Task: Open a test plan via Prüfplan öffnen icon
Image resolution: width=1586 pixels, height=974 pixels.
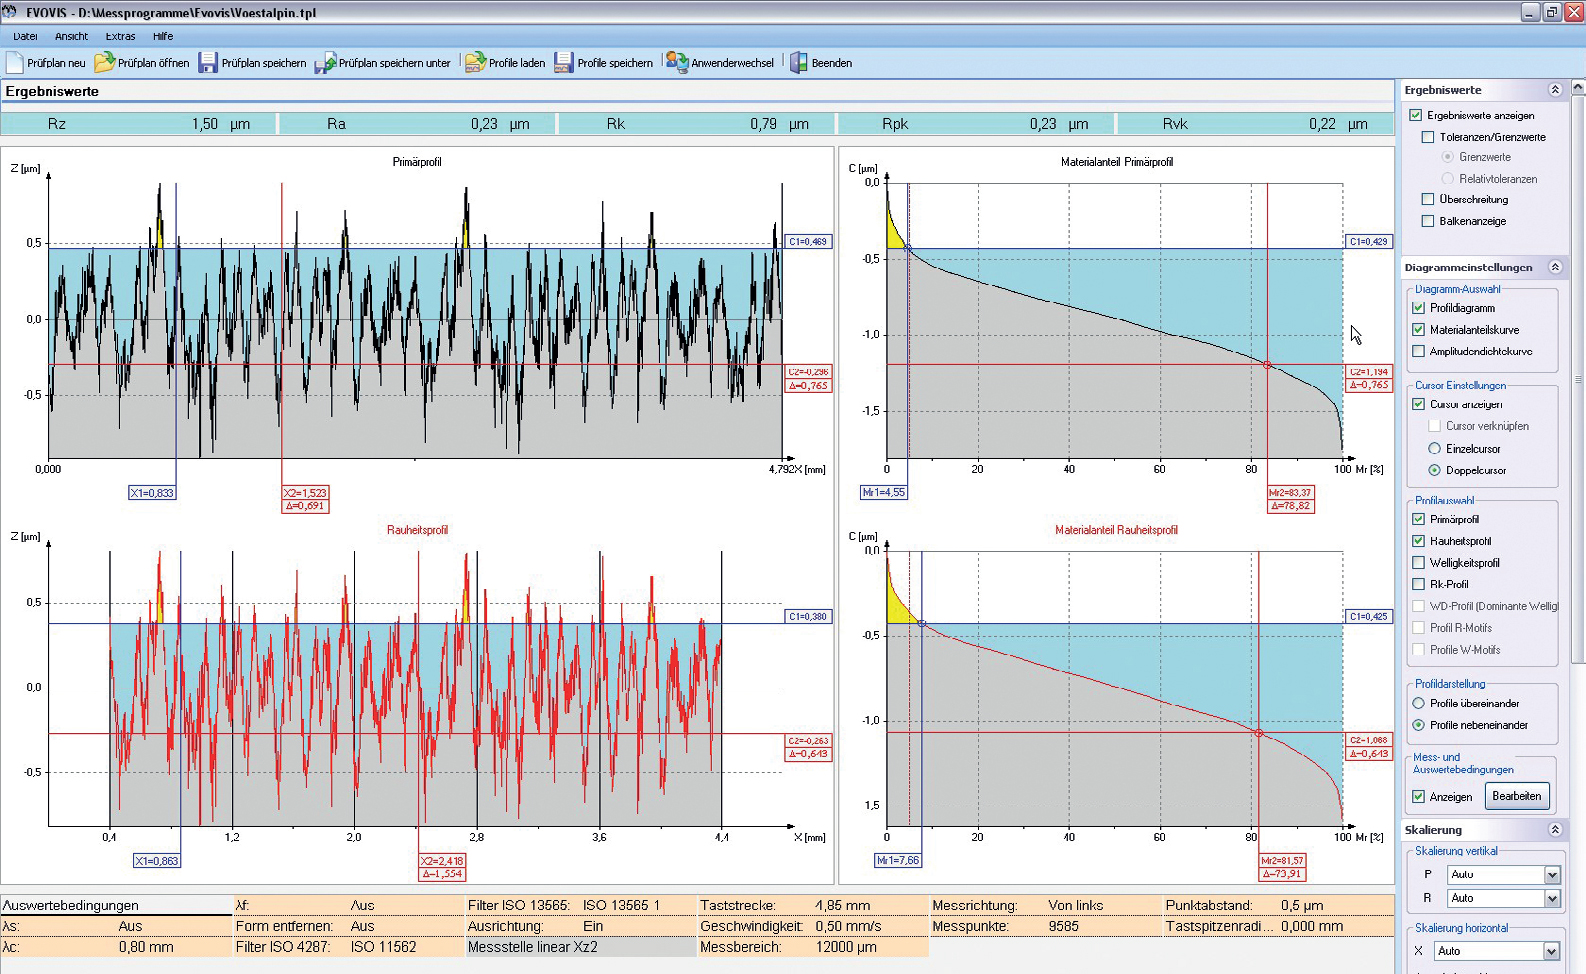Action: coord(104,63)
